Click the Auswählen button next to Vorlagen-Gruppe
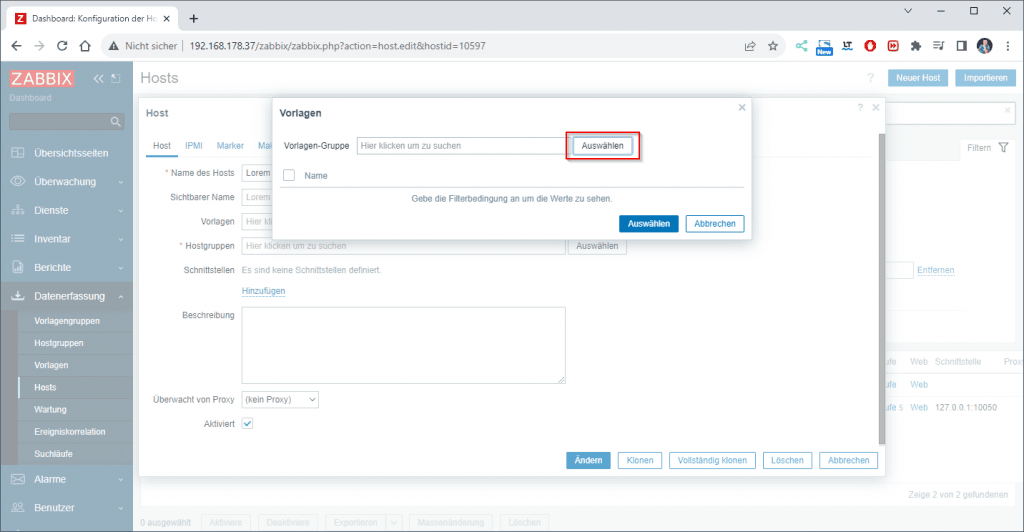The image size is (1024, 532). coord(603,146)
